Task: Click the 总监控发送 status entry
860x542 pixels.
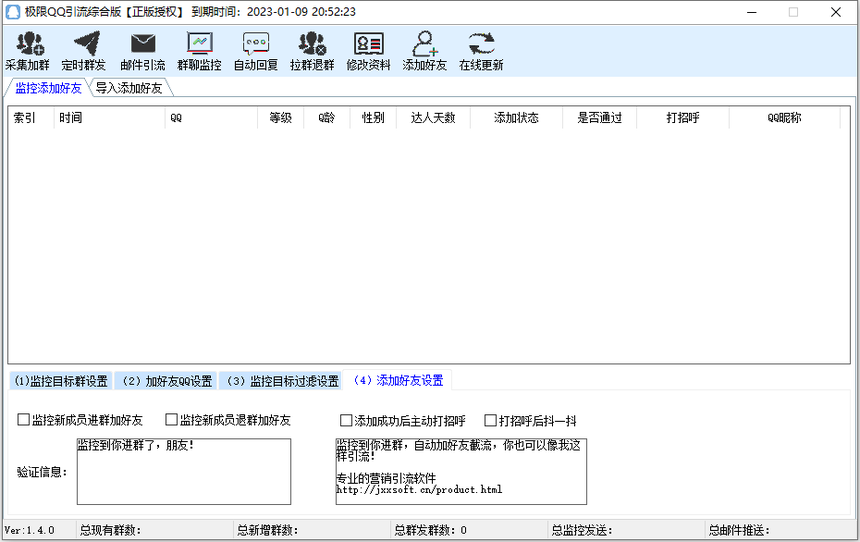Action: [581, 530]
